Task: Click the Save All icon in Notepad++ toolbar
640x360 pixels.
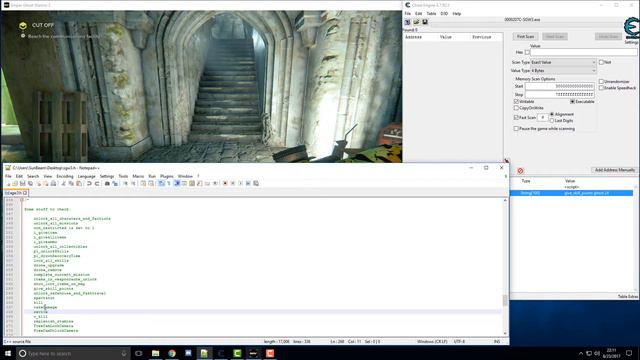Action: click(x=31, y=184)
